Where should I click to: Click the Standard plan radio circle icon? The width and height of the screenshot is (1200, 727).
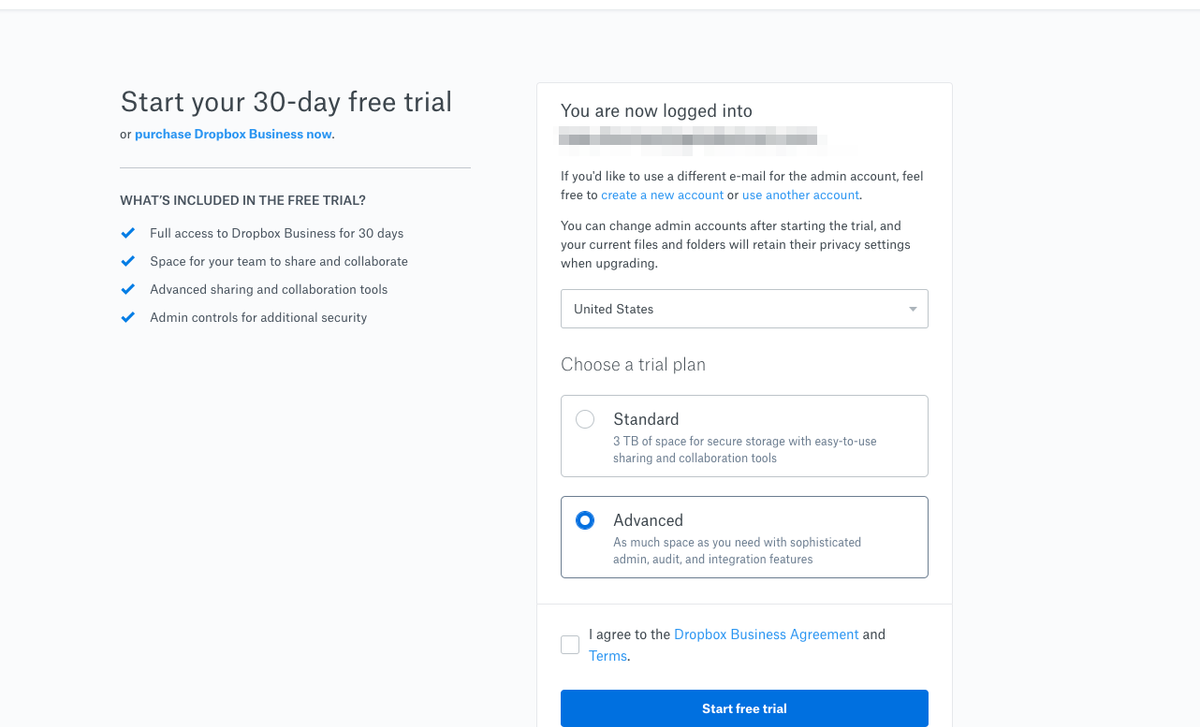(585, 419)
